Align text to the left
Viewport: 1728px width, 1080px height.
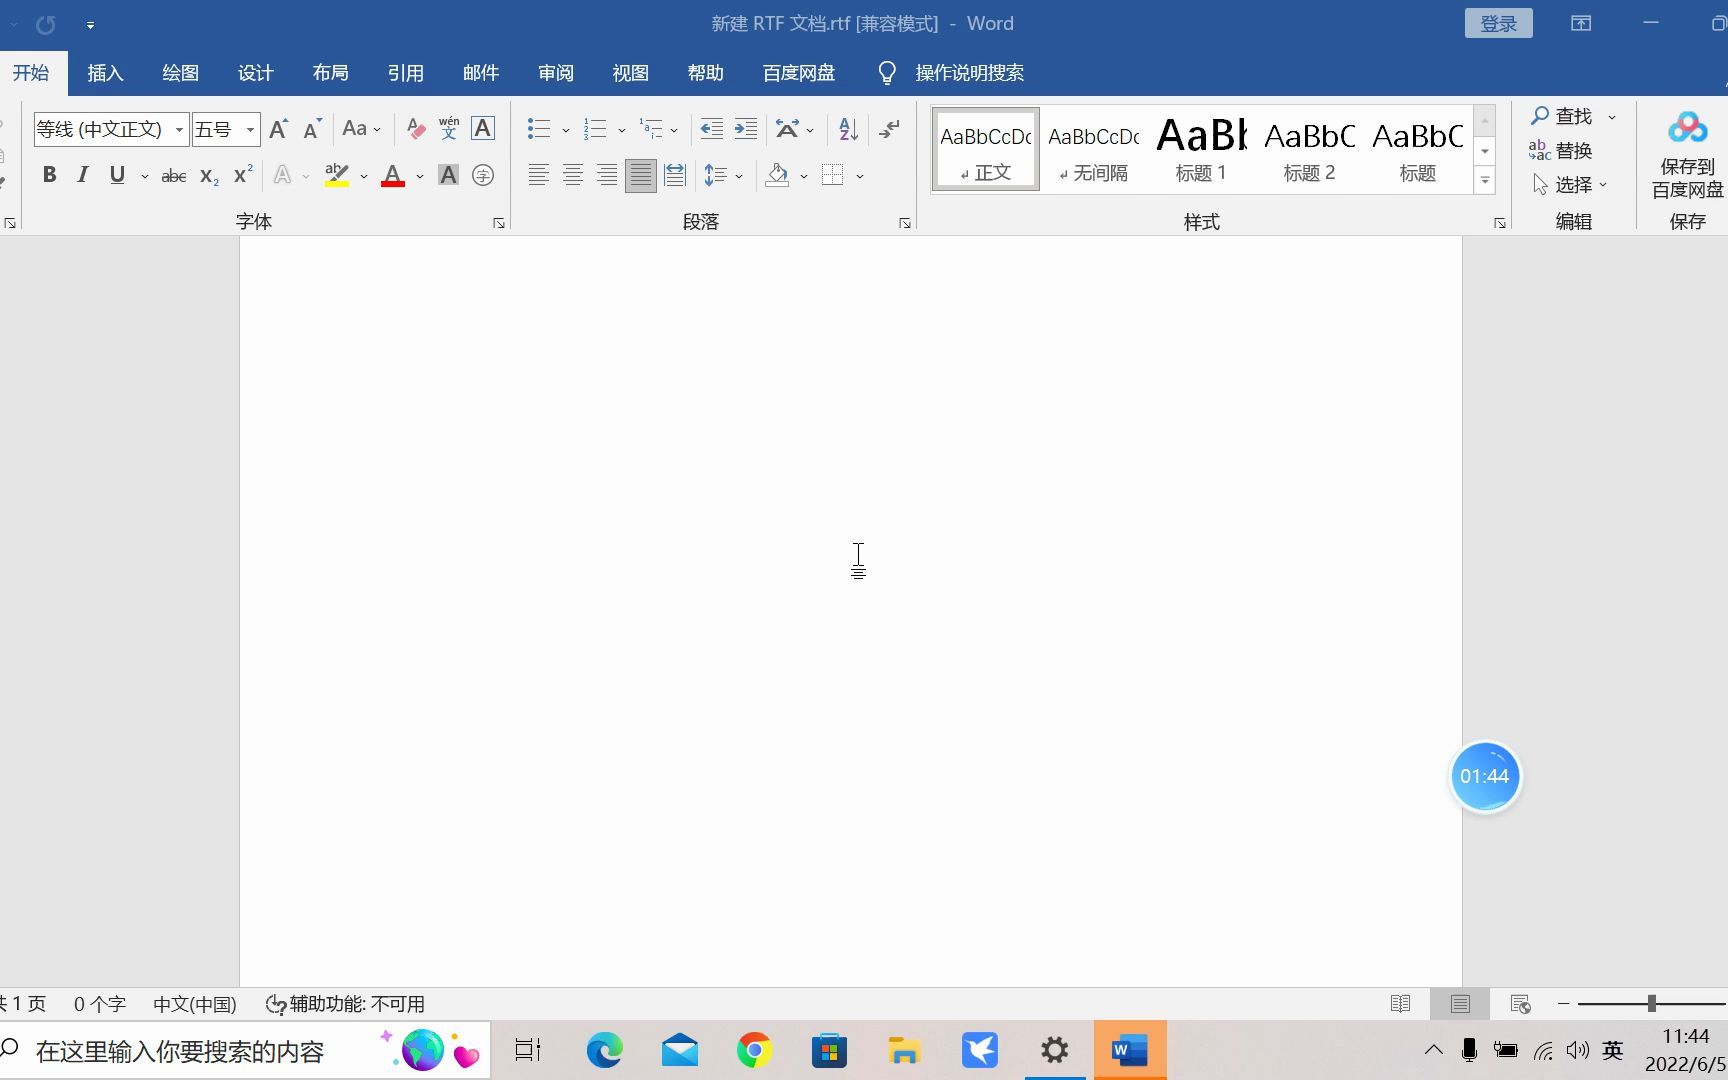click(538, 175)
